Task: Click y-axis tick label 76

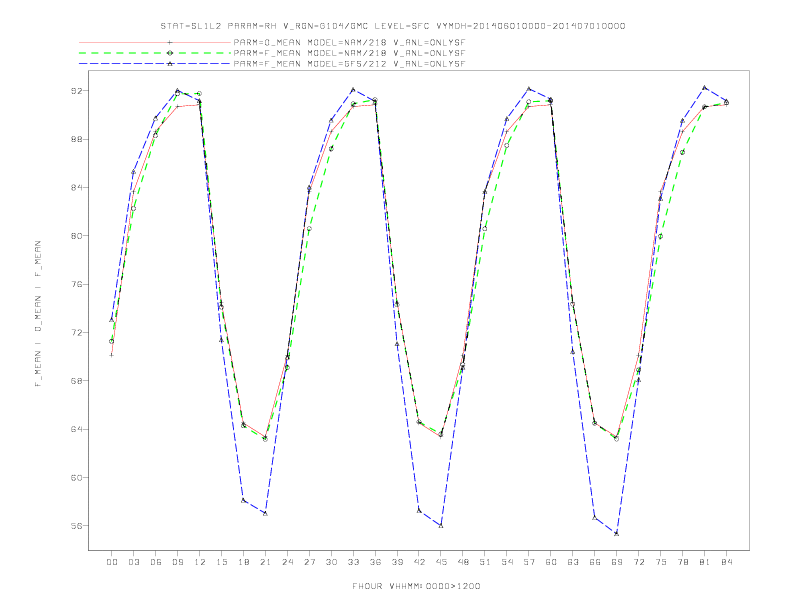Action: pyautogui.click(x=76, y=284)
